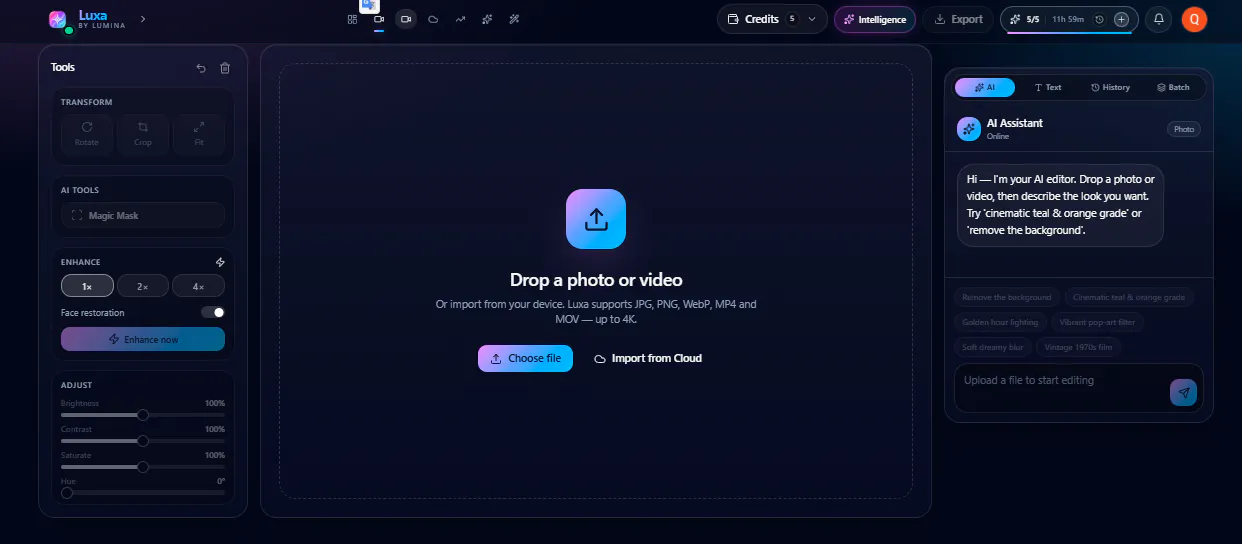Click the Luxa logo icon
Image resolution: width=1242 pixels, height=544 pixels.
coord(59,19)
